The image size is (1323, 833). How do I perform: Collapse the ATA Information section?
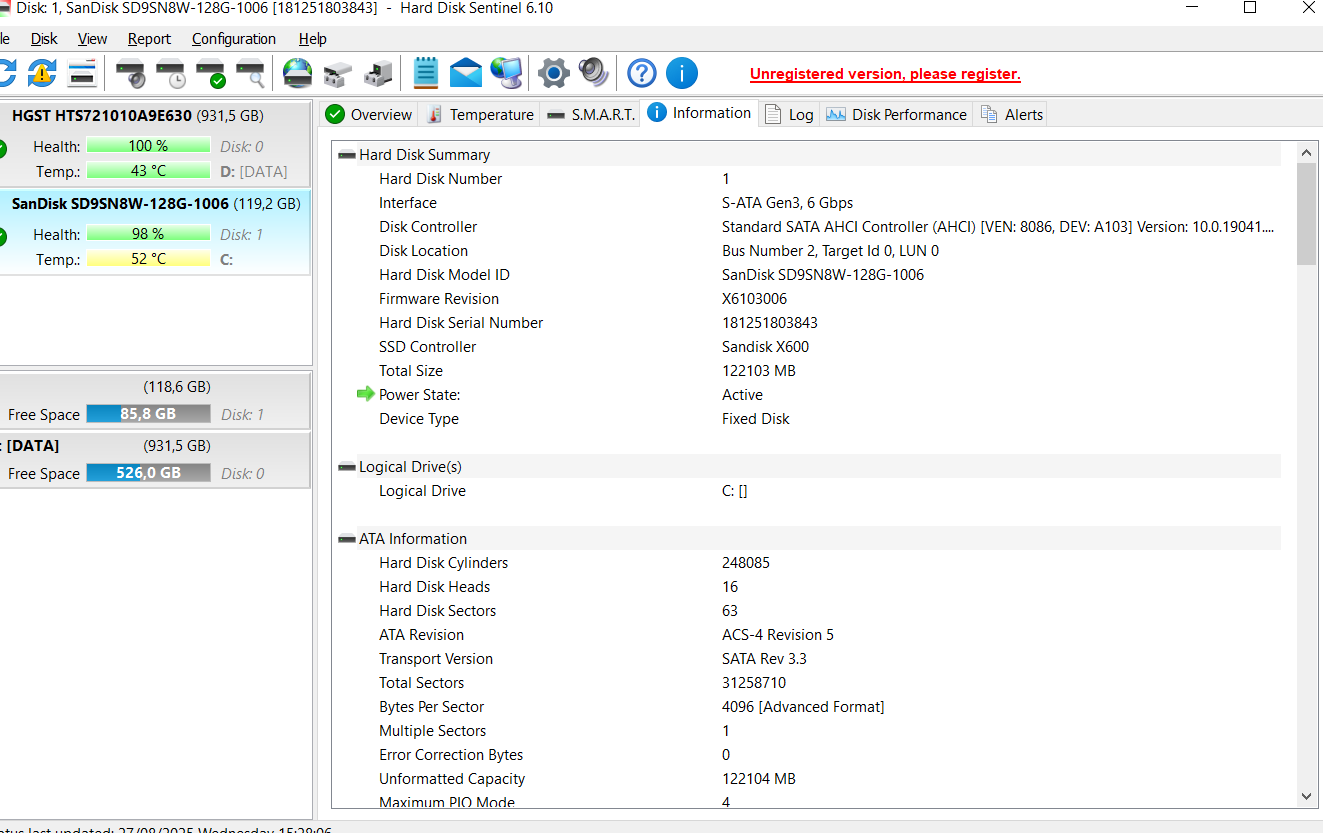tap(347, 539)
